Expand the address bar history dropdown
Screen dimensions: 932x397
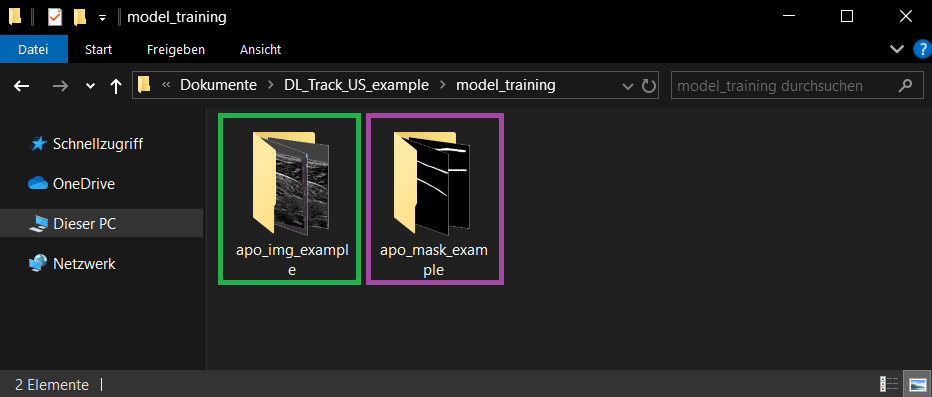click(x=627, y=86)
